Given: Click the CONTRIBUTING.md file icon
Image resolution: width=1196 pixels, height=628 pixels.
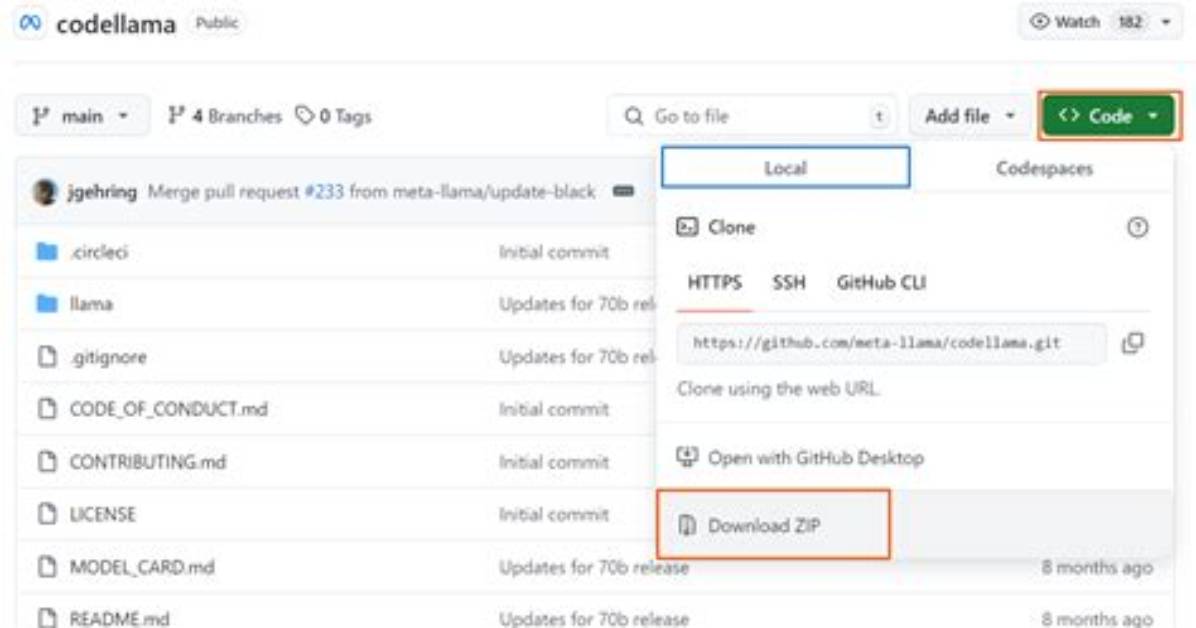Looking at the screenshot, I should coord(47,462).
